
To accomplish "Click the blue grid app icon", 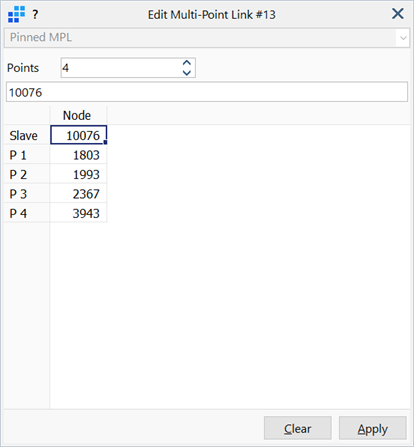I will 16,15.
